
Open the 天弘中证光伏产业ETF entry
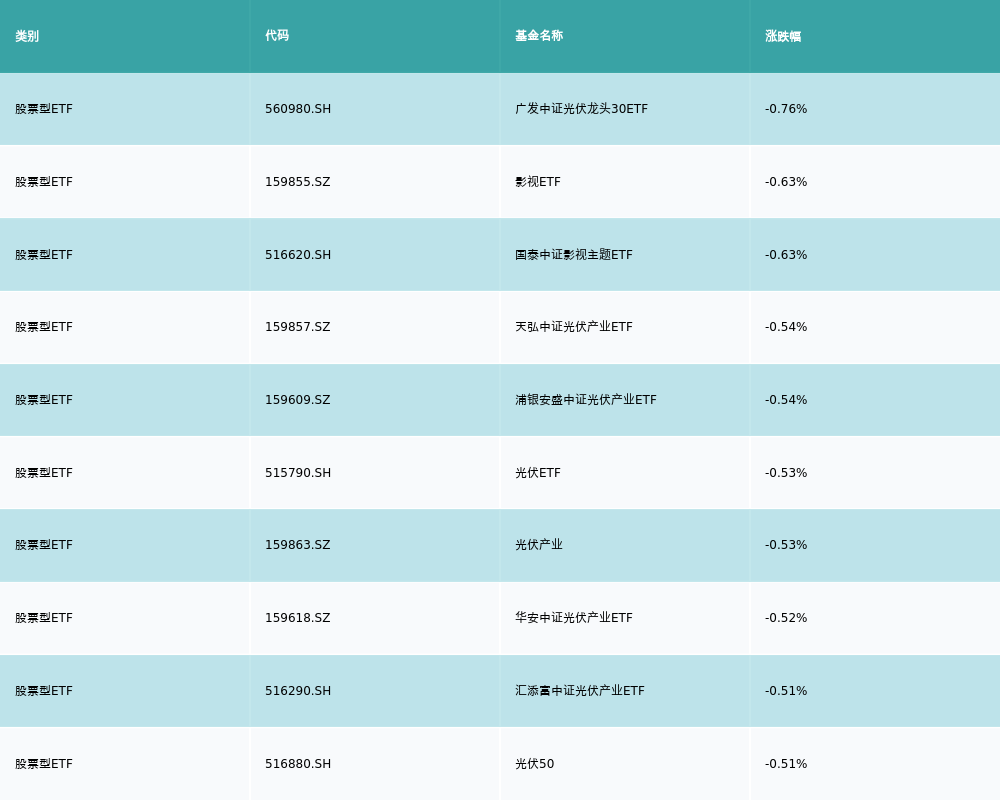click(574, 327)
